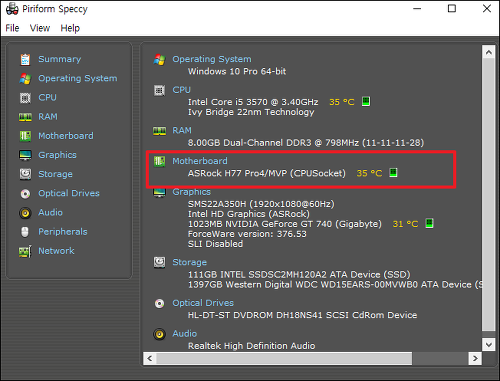The width and height of the screenshot is (500, 381).
Task: Show RAM details from the sidebar
Action: point(48,117)
